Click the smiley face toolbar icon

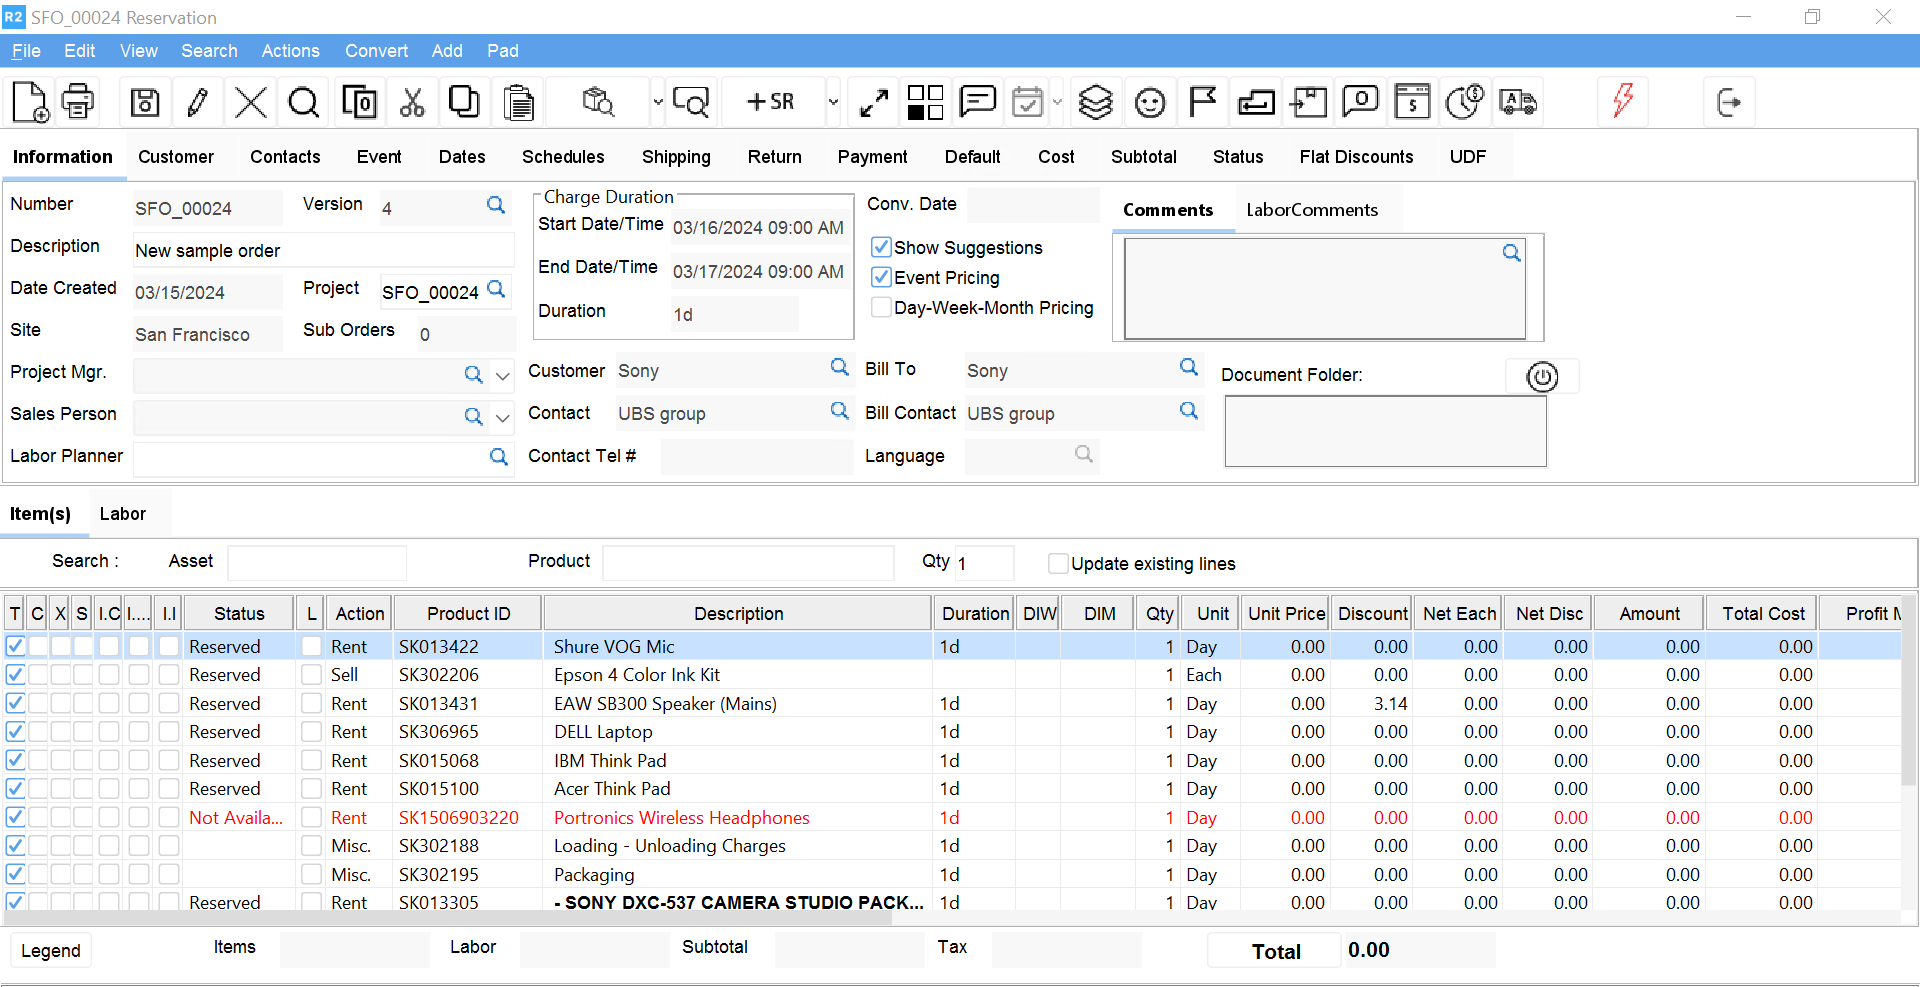click(x=1150, y=102)
